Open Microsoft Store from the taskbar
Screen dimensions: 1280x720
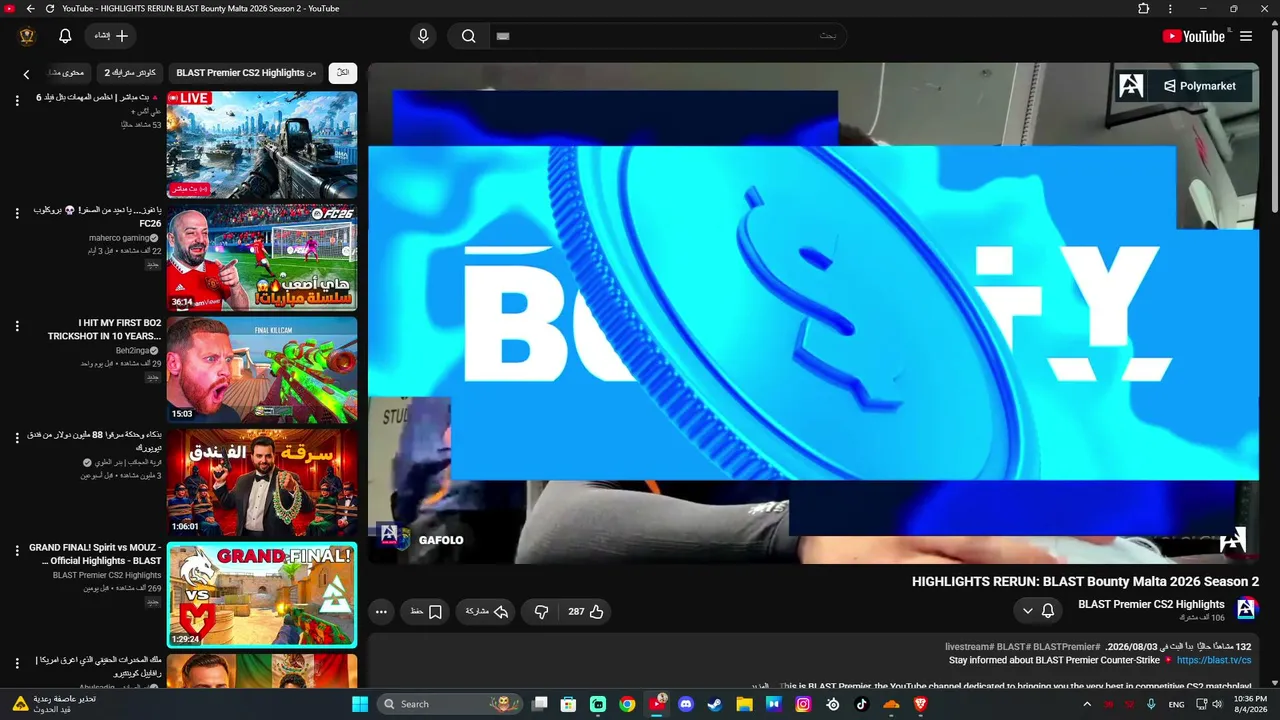coord(569,704)
